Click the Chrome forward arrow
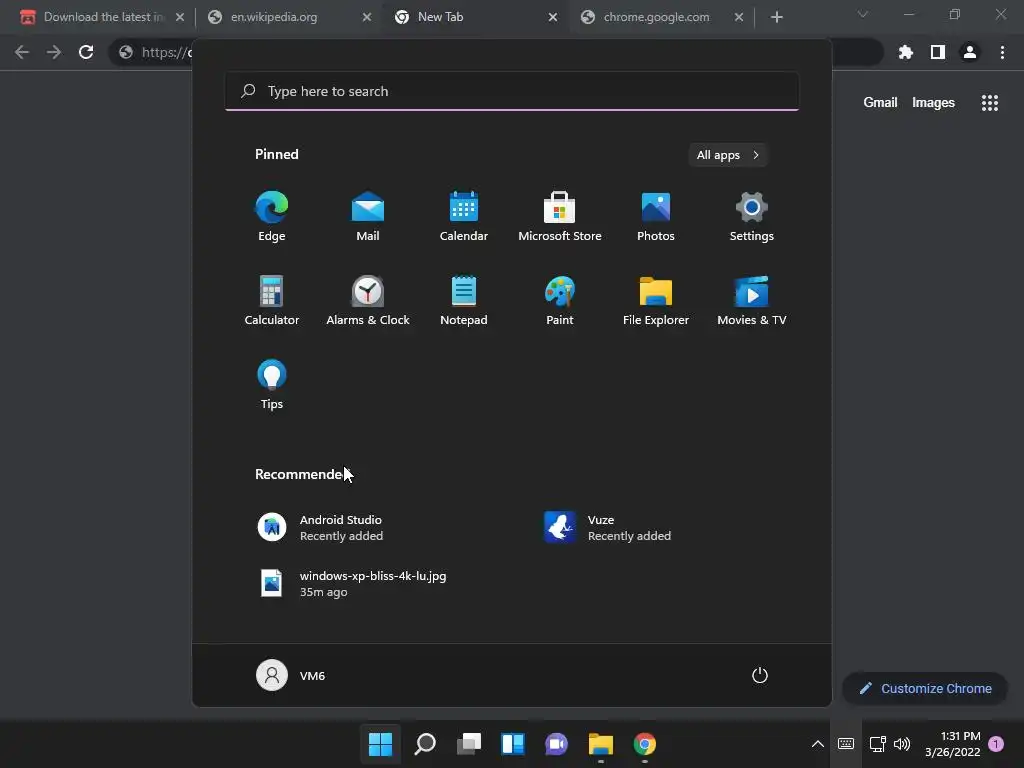The width and height of the screenshot is (1024, 768). pyautogui.click(x=54, y=52)
